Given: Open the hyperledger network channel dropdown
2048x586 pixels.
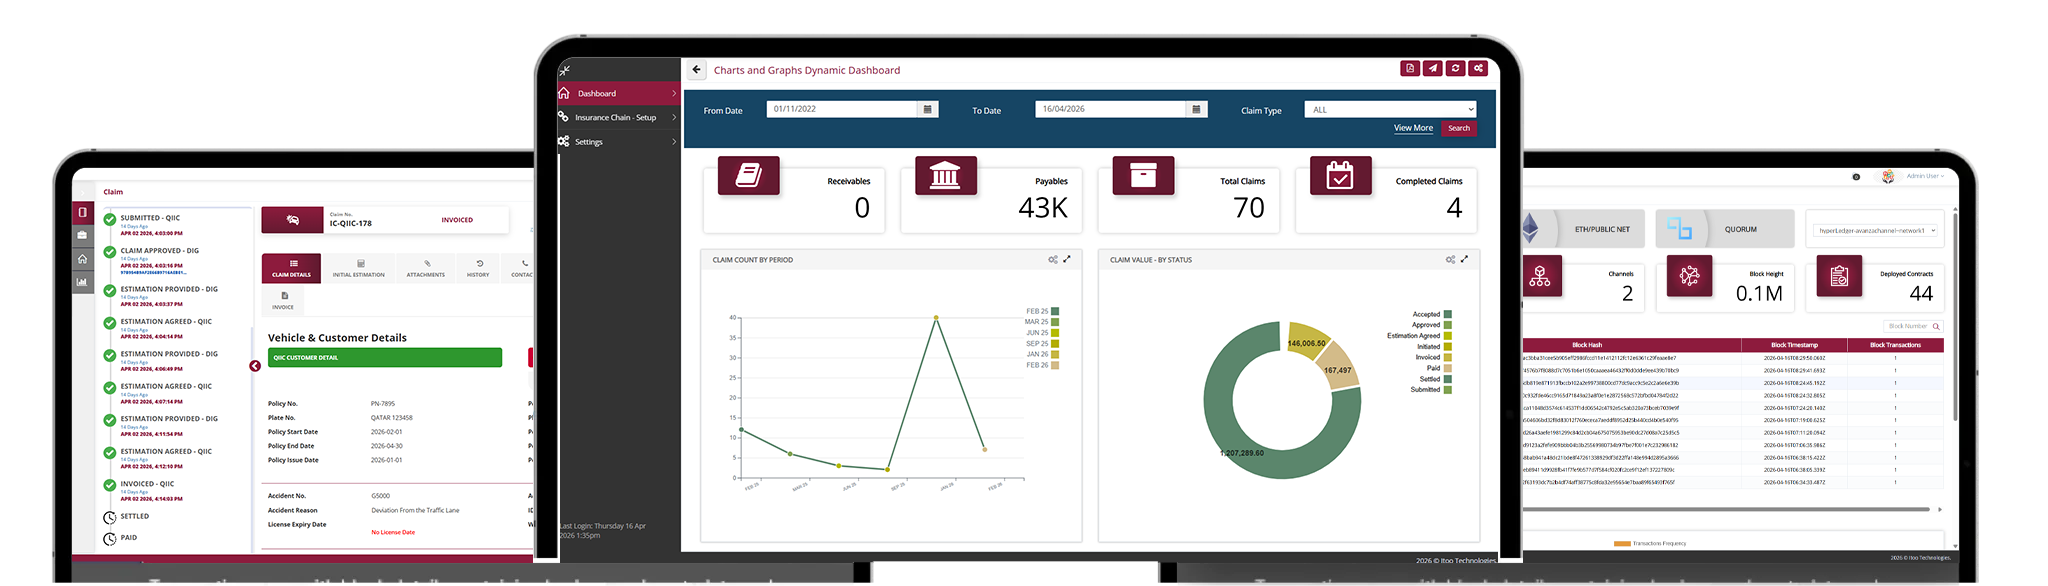Looking at the screenshot, I should 1874,230.
